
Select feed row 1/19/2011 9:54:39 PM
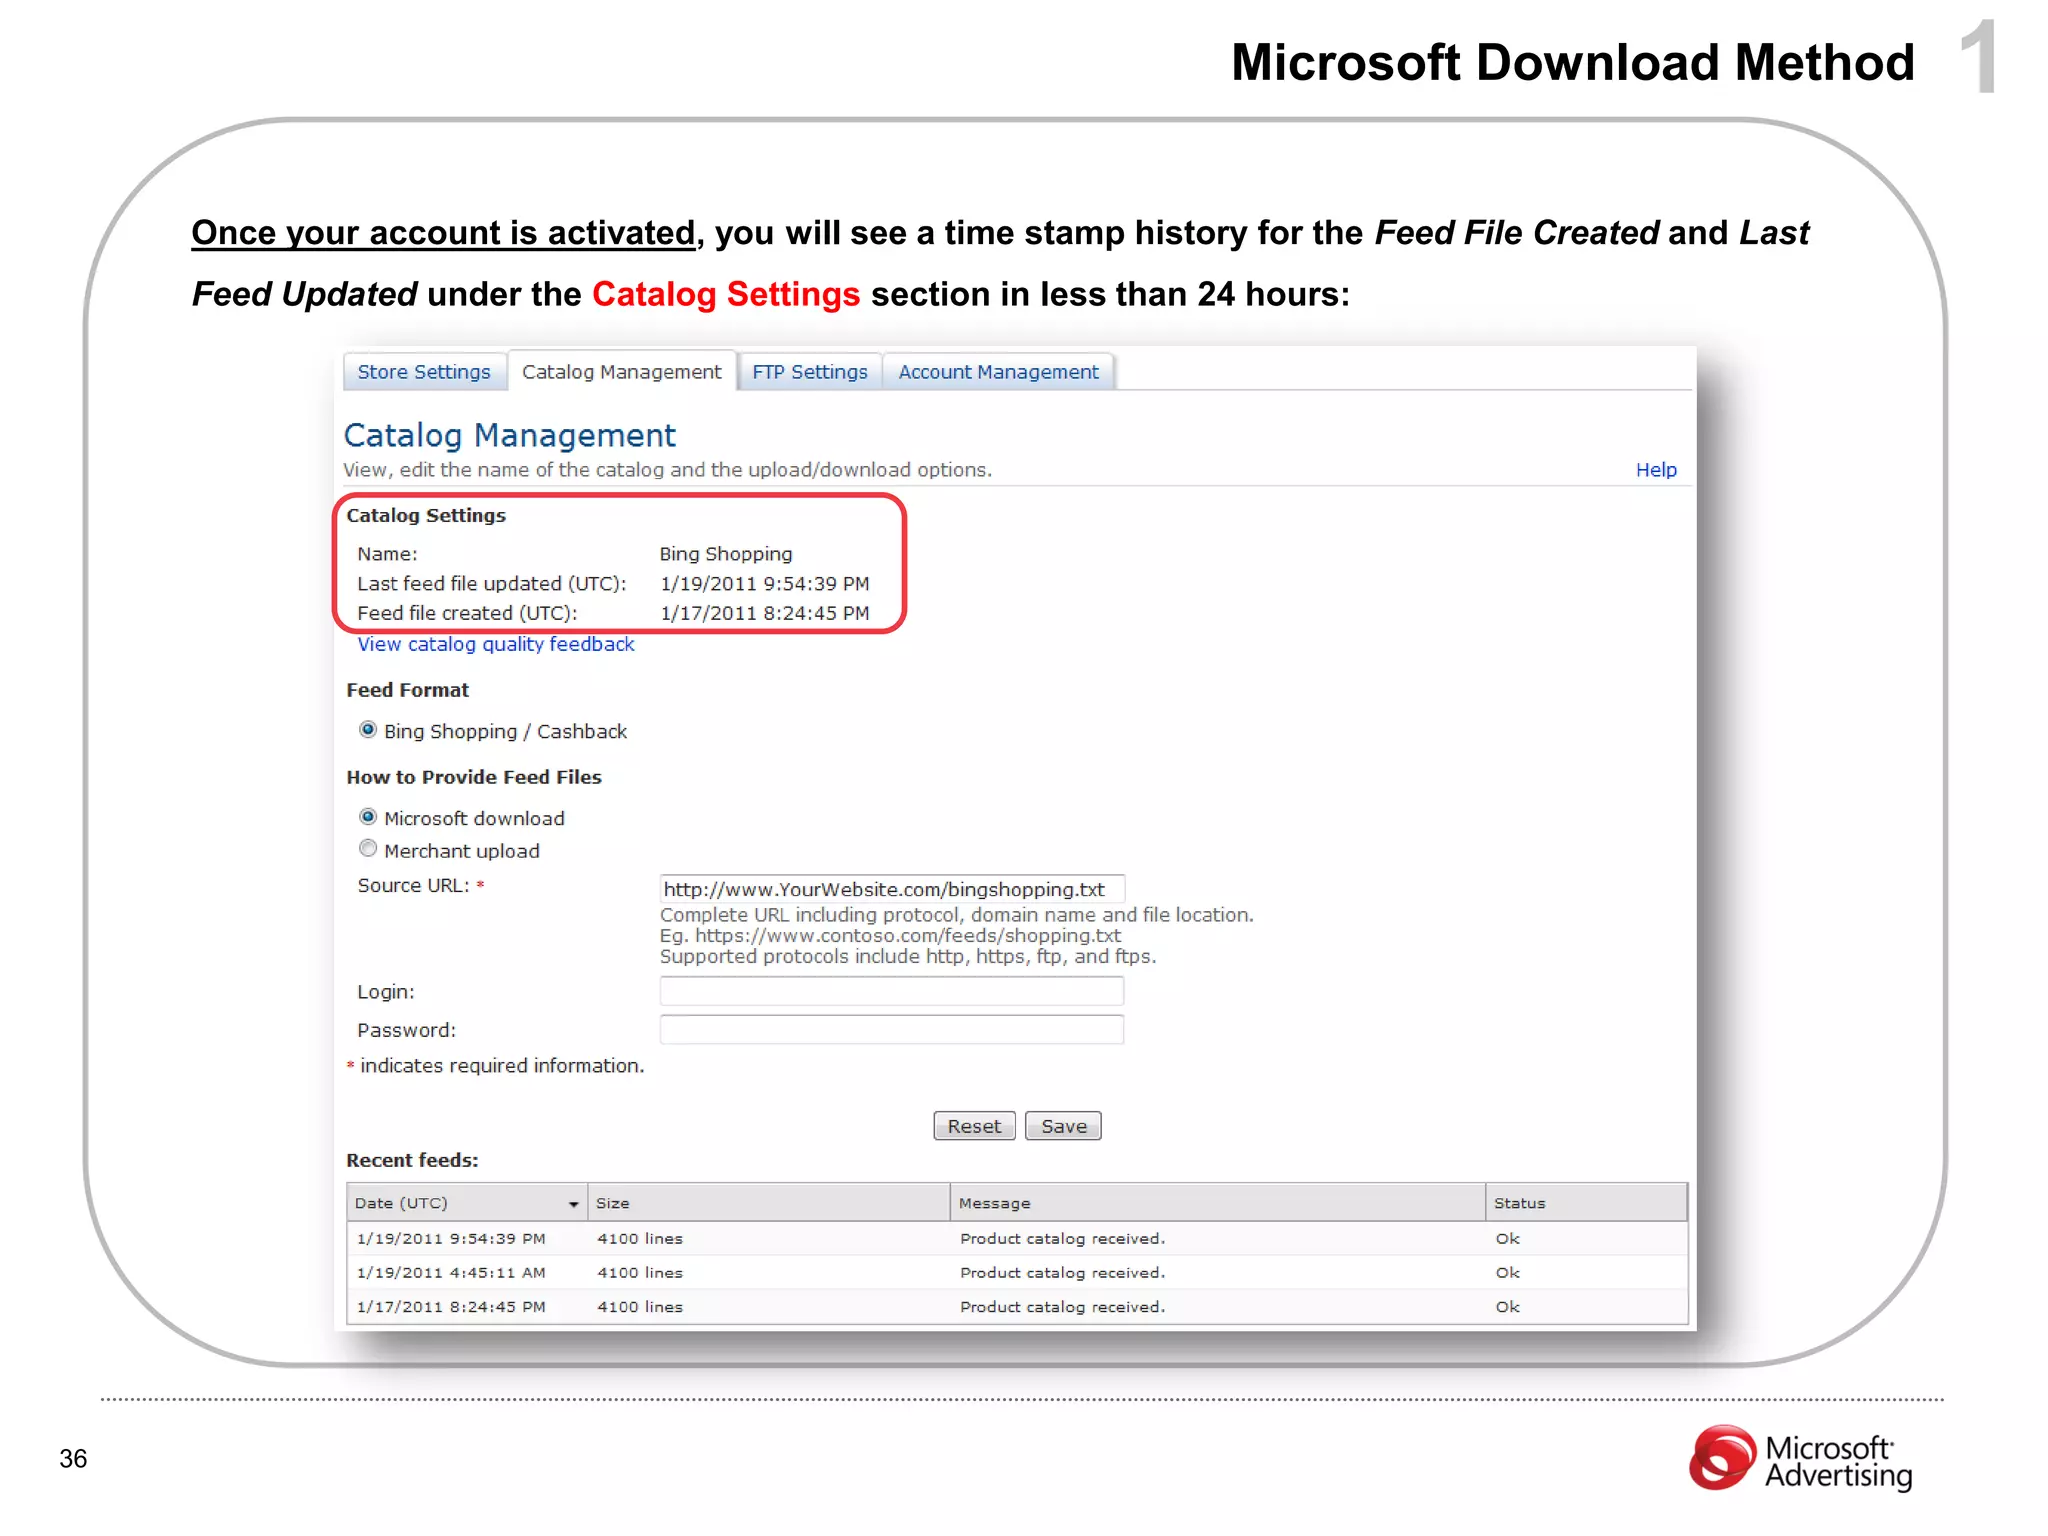[1017, 1238]
